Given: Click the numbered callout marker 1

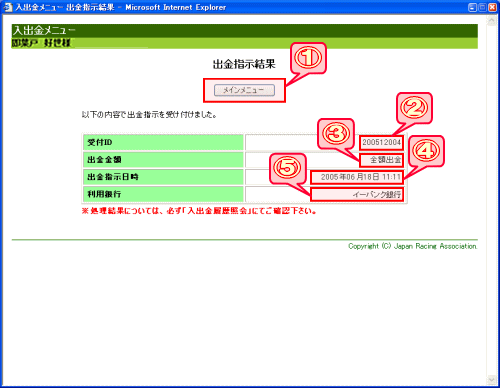Looking at the screenshot, I should 308,57.
